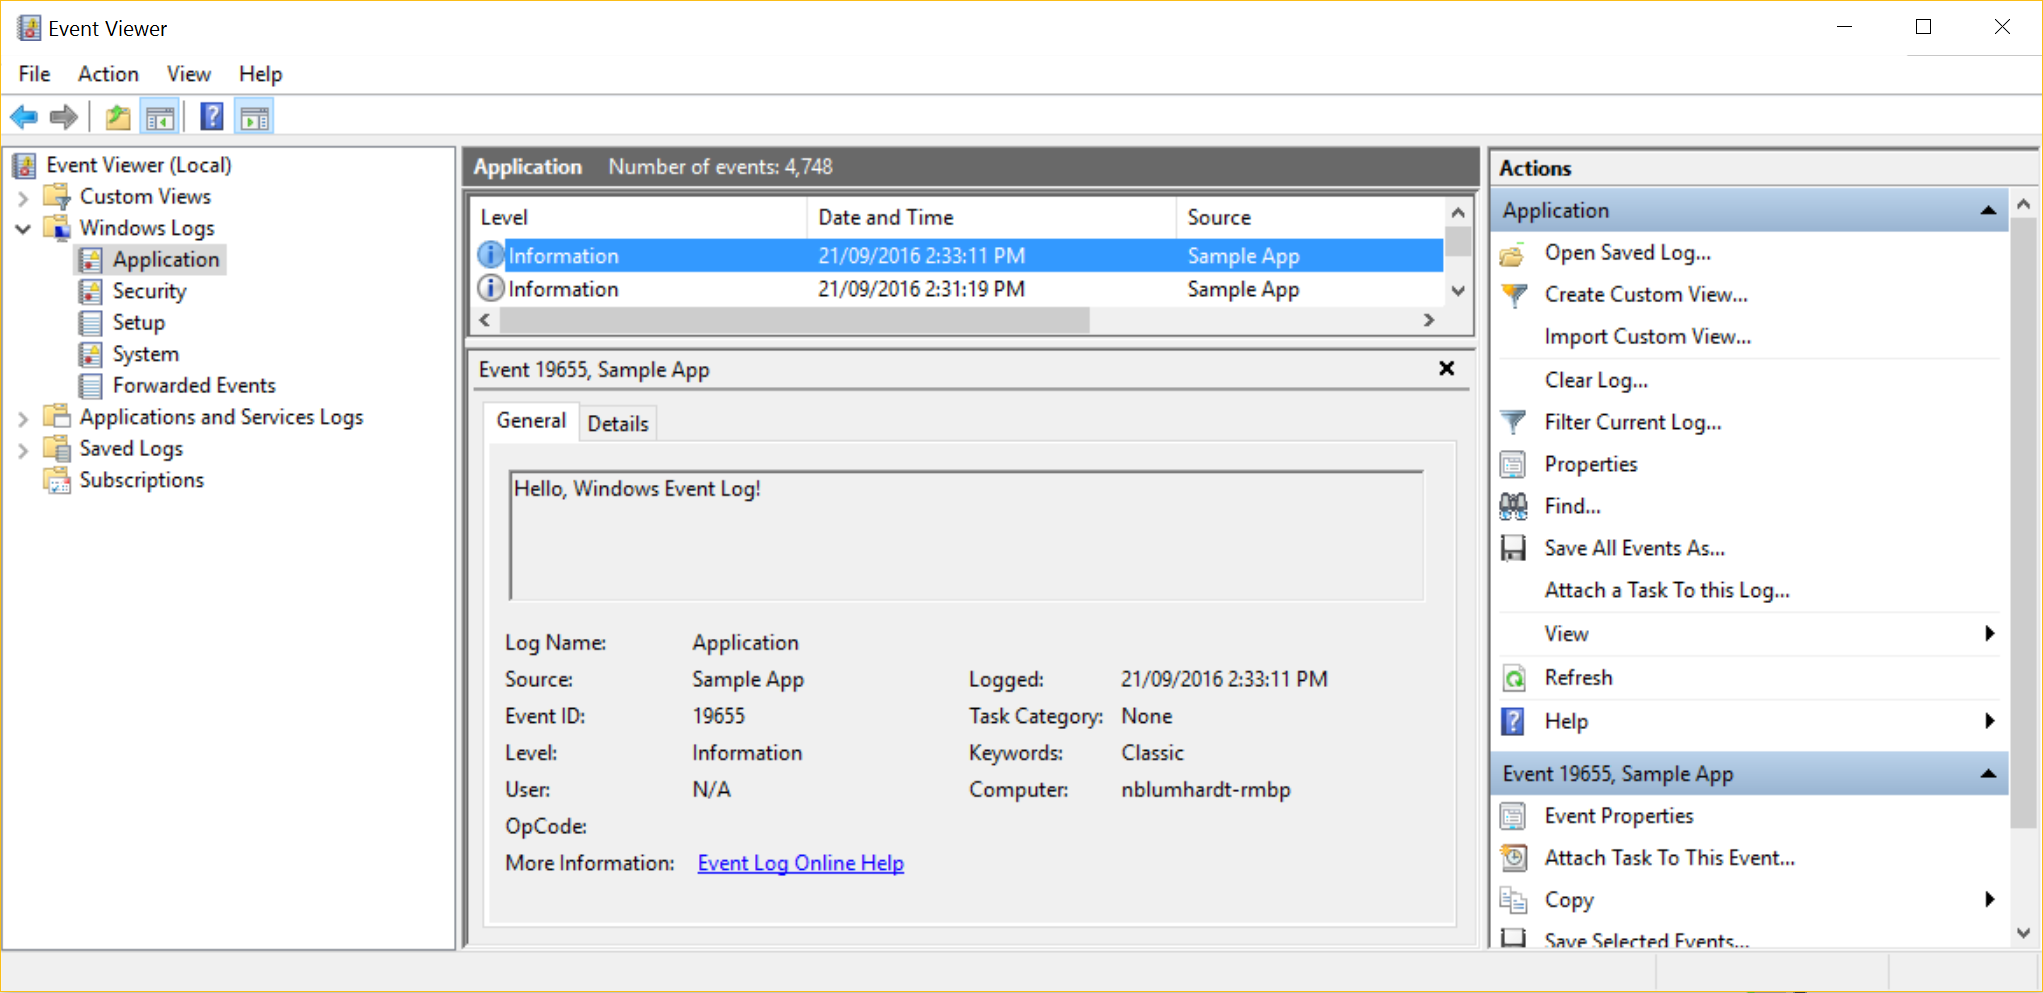This screenshot has width=2043, height=993.
Task: Click the Event ID value 19655
Action: click(718, 716)
